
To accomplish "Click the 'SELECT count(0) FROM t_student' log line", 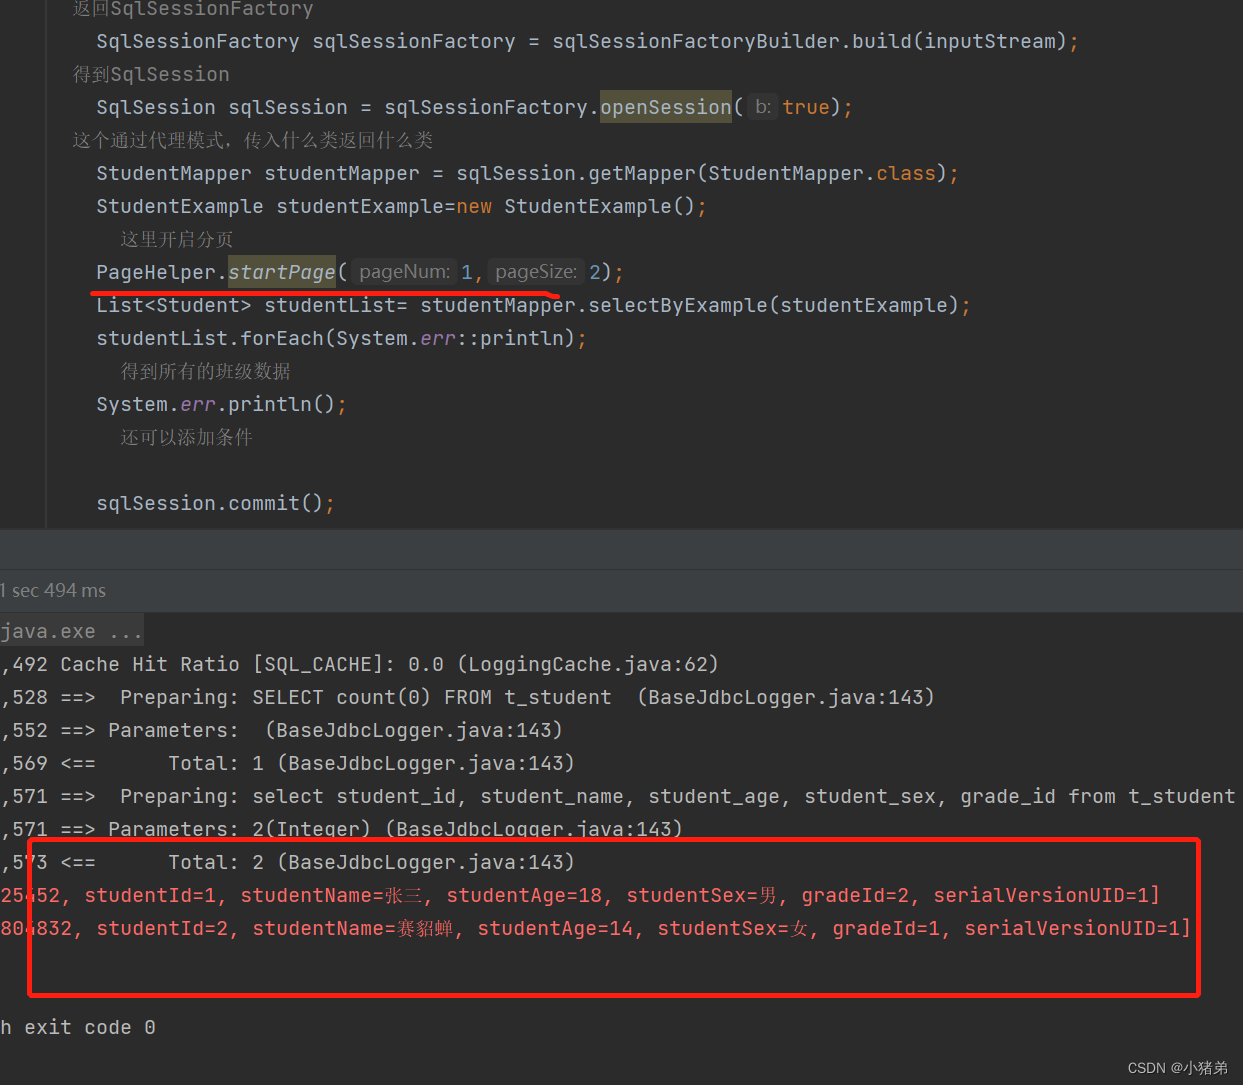I will pos(467,697).
